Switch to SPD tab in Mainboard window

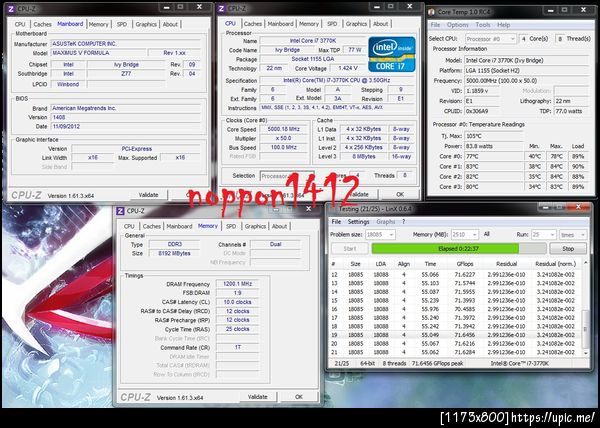(x=122, y=24)
